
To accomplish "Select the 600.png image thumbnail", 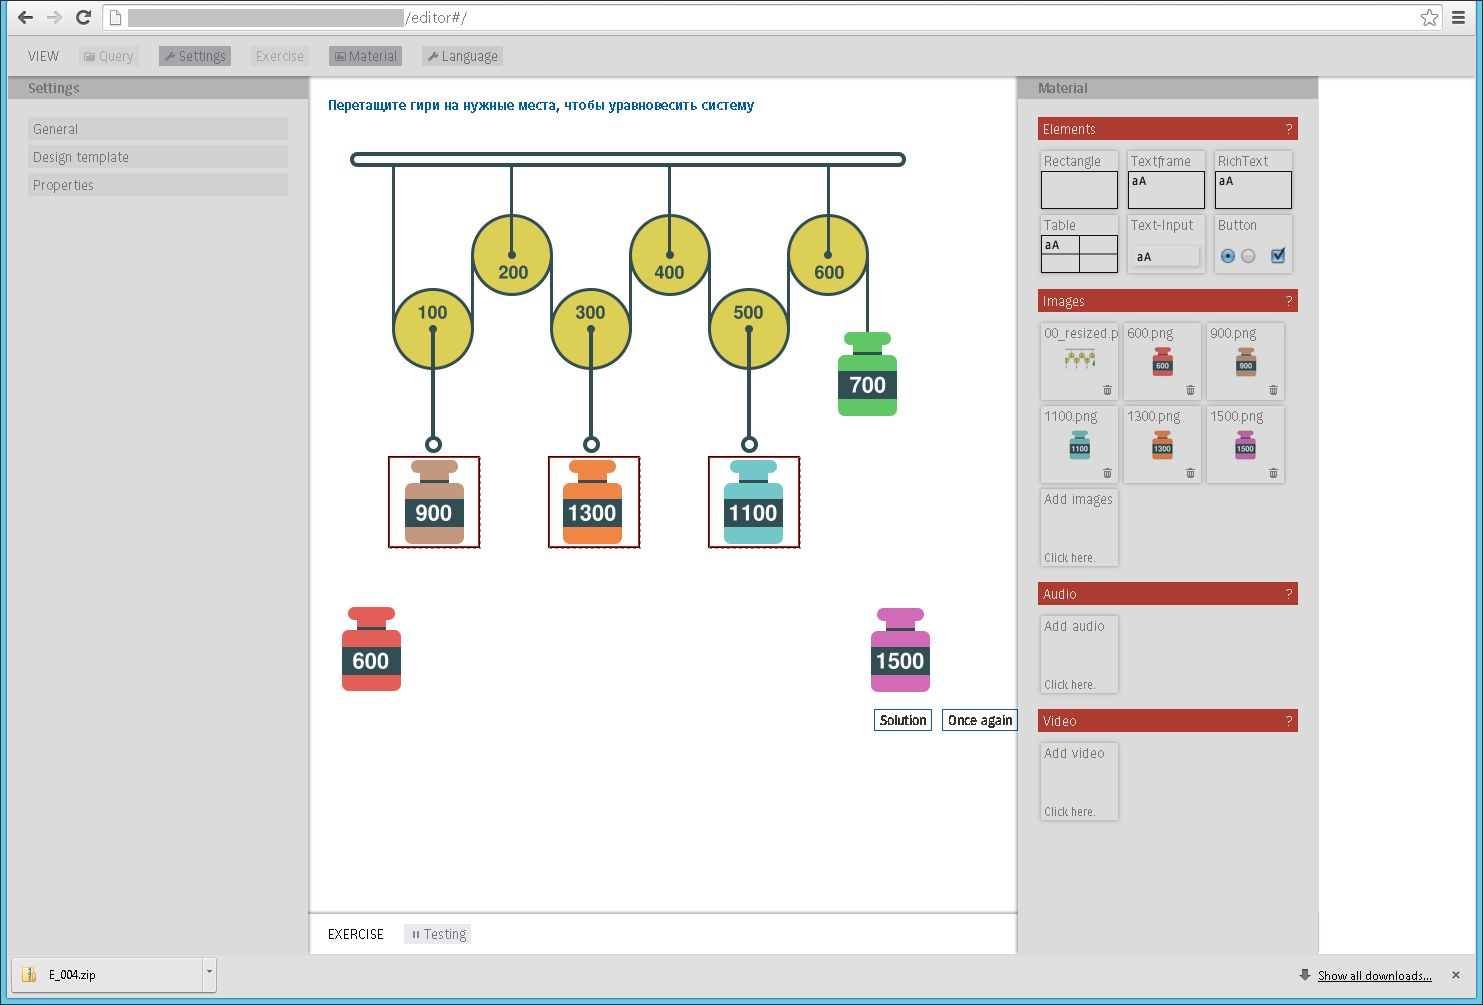I will coord(1162,360).
